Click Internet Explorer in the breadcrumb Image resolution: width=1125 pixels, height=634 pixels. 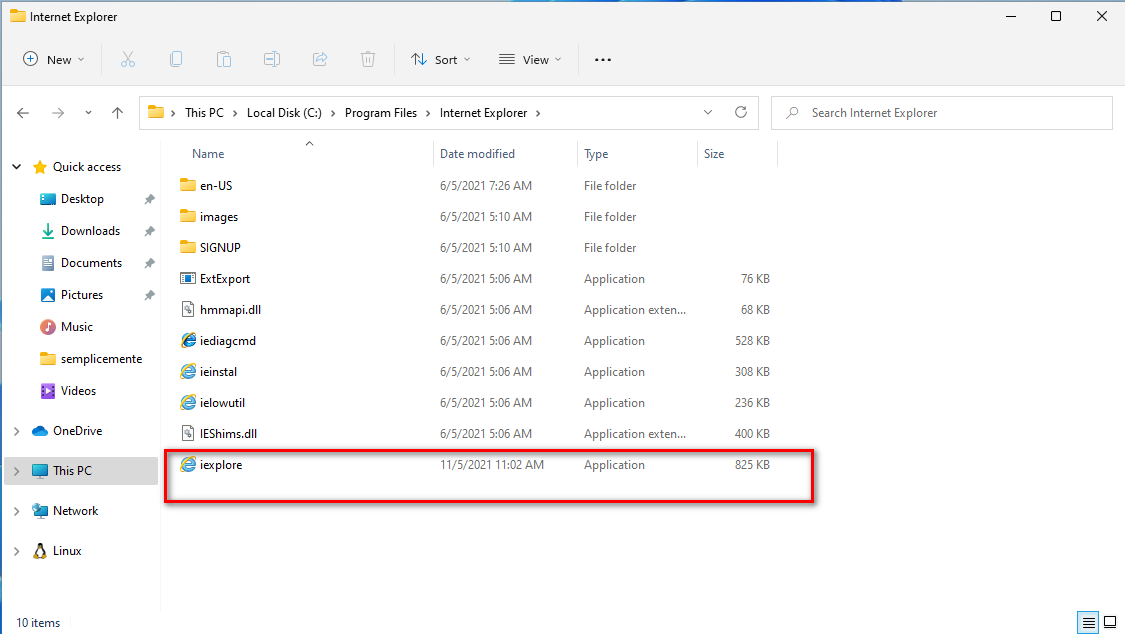point(484,113)
